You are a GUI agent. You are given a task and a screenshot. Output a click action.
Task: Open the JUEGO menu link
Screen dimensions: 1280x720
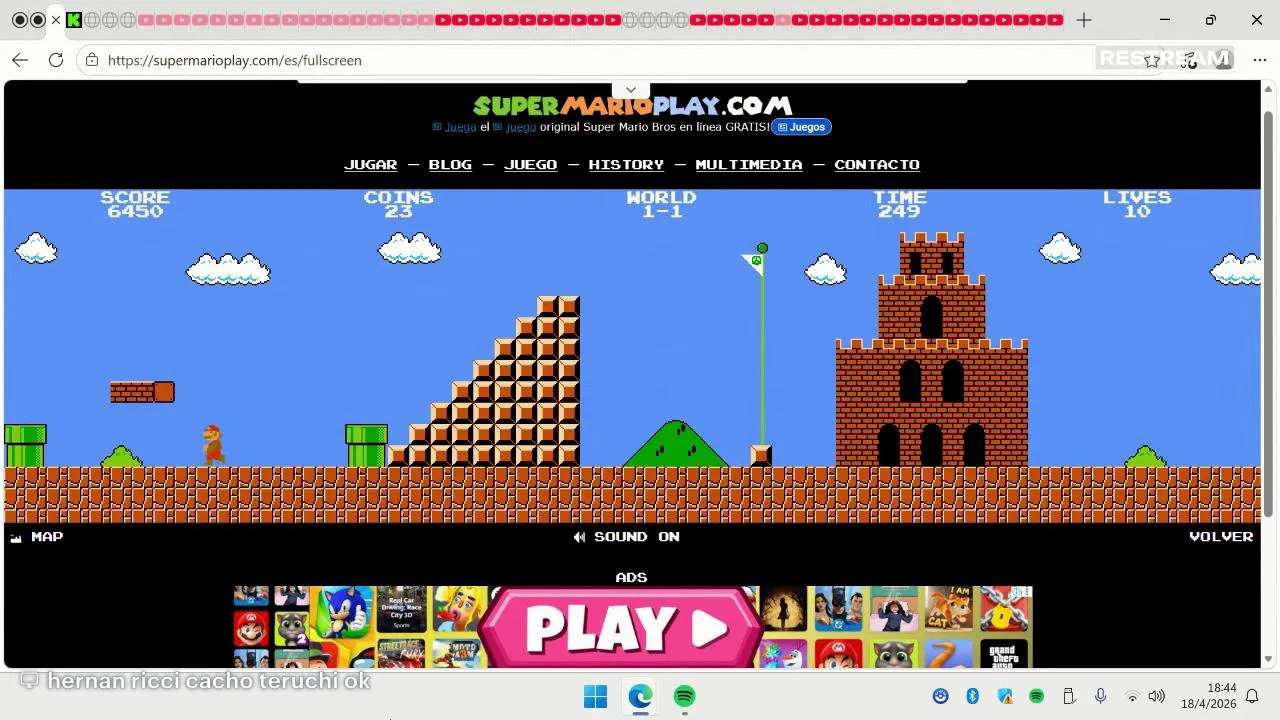530,165
